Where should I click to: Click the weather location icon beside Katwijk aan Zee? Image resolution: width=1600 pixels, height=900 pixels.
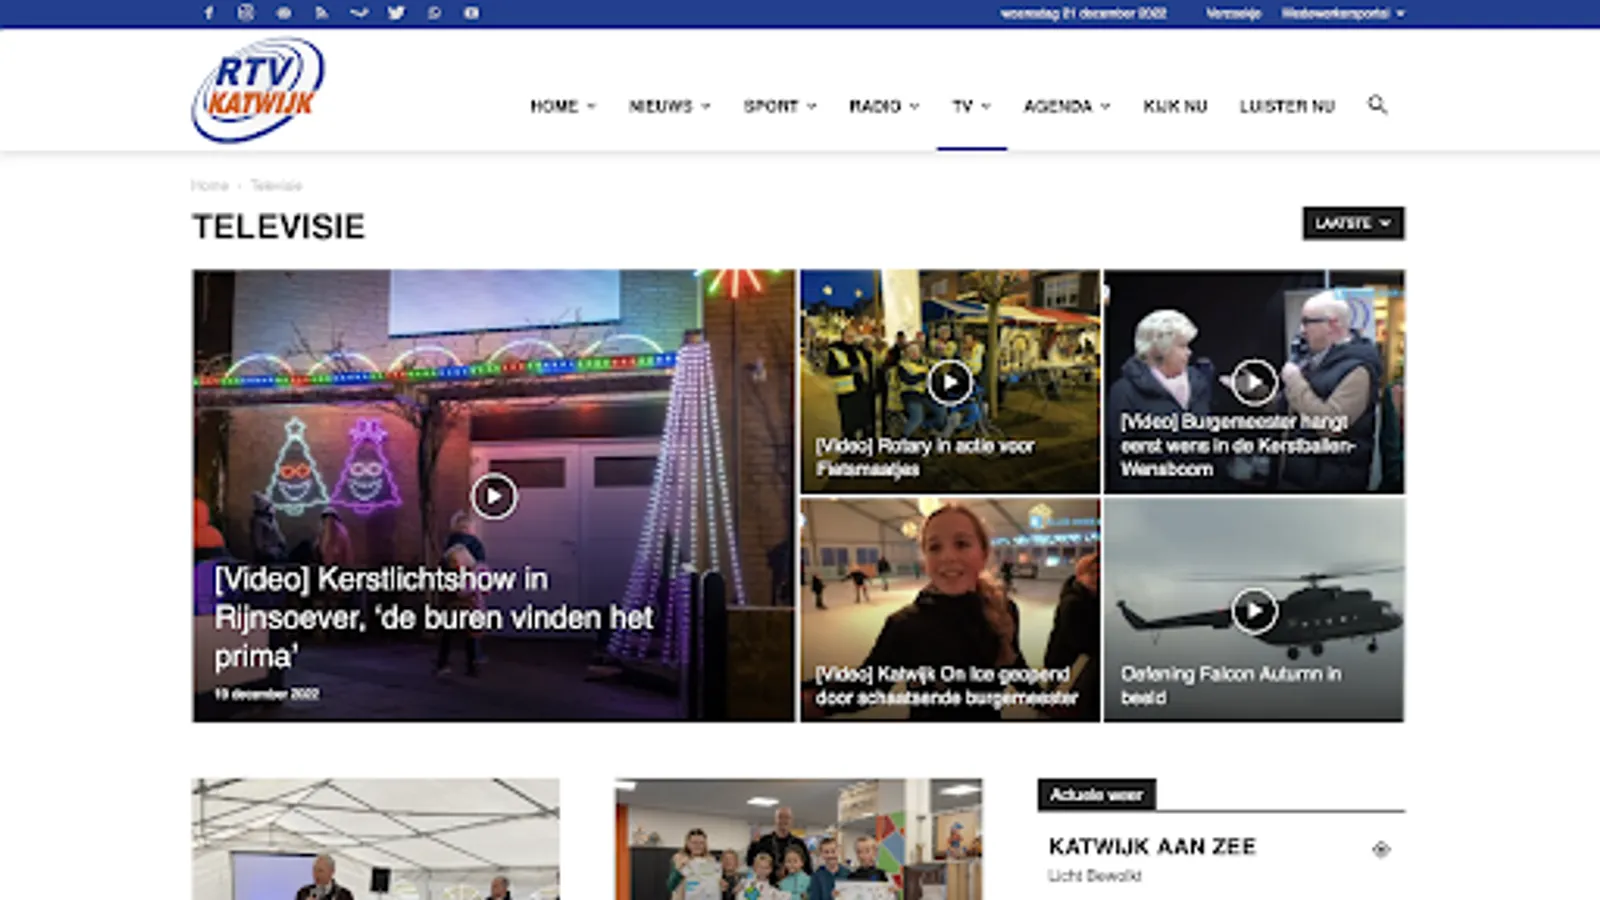click(1381, 849)
